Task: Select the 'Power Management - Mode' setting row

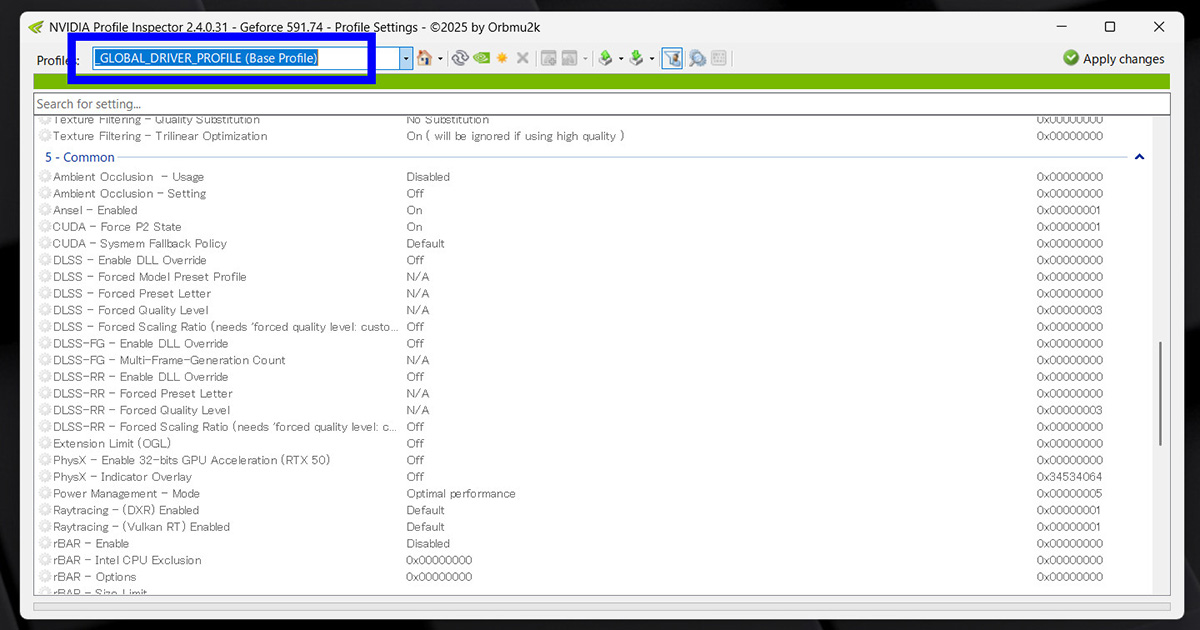Action: click(x=126, y=494)
